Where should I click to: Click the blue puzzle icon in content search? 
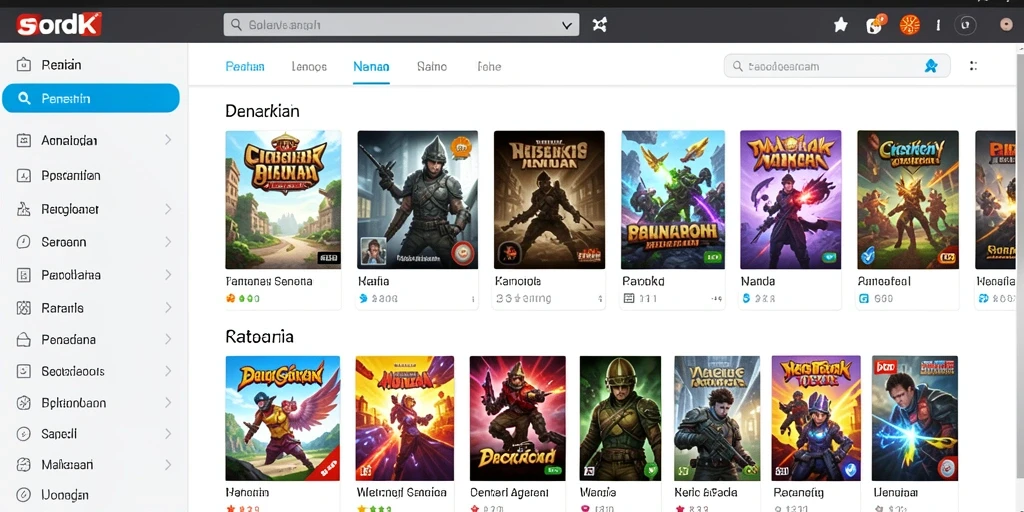[931, 66]
